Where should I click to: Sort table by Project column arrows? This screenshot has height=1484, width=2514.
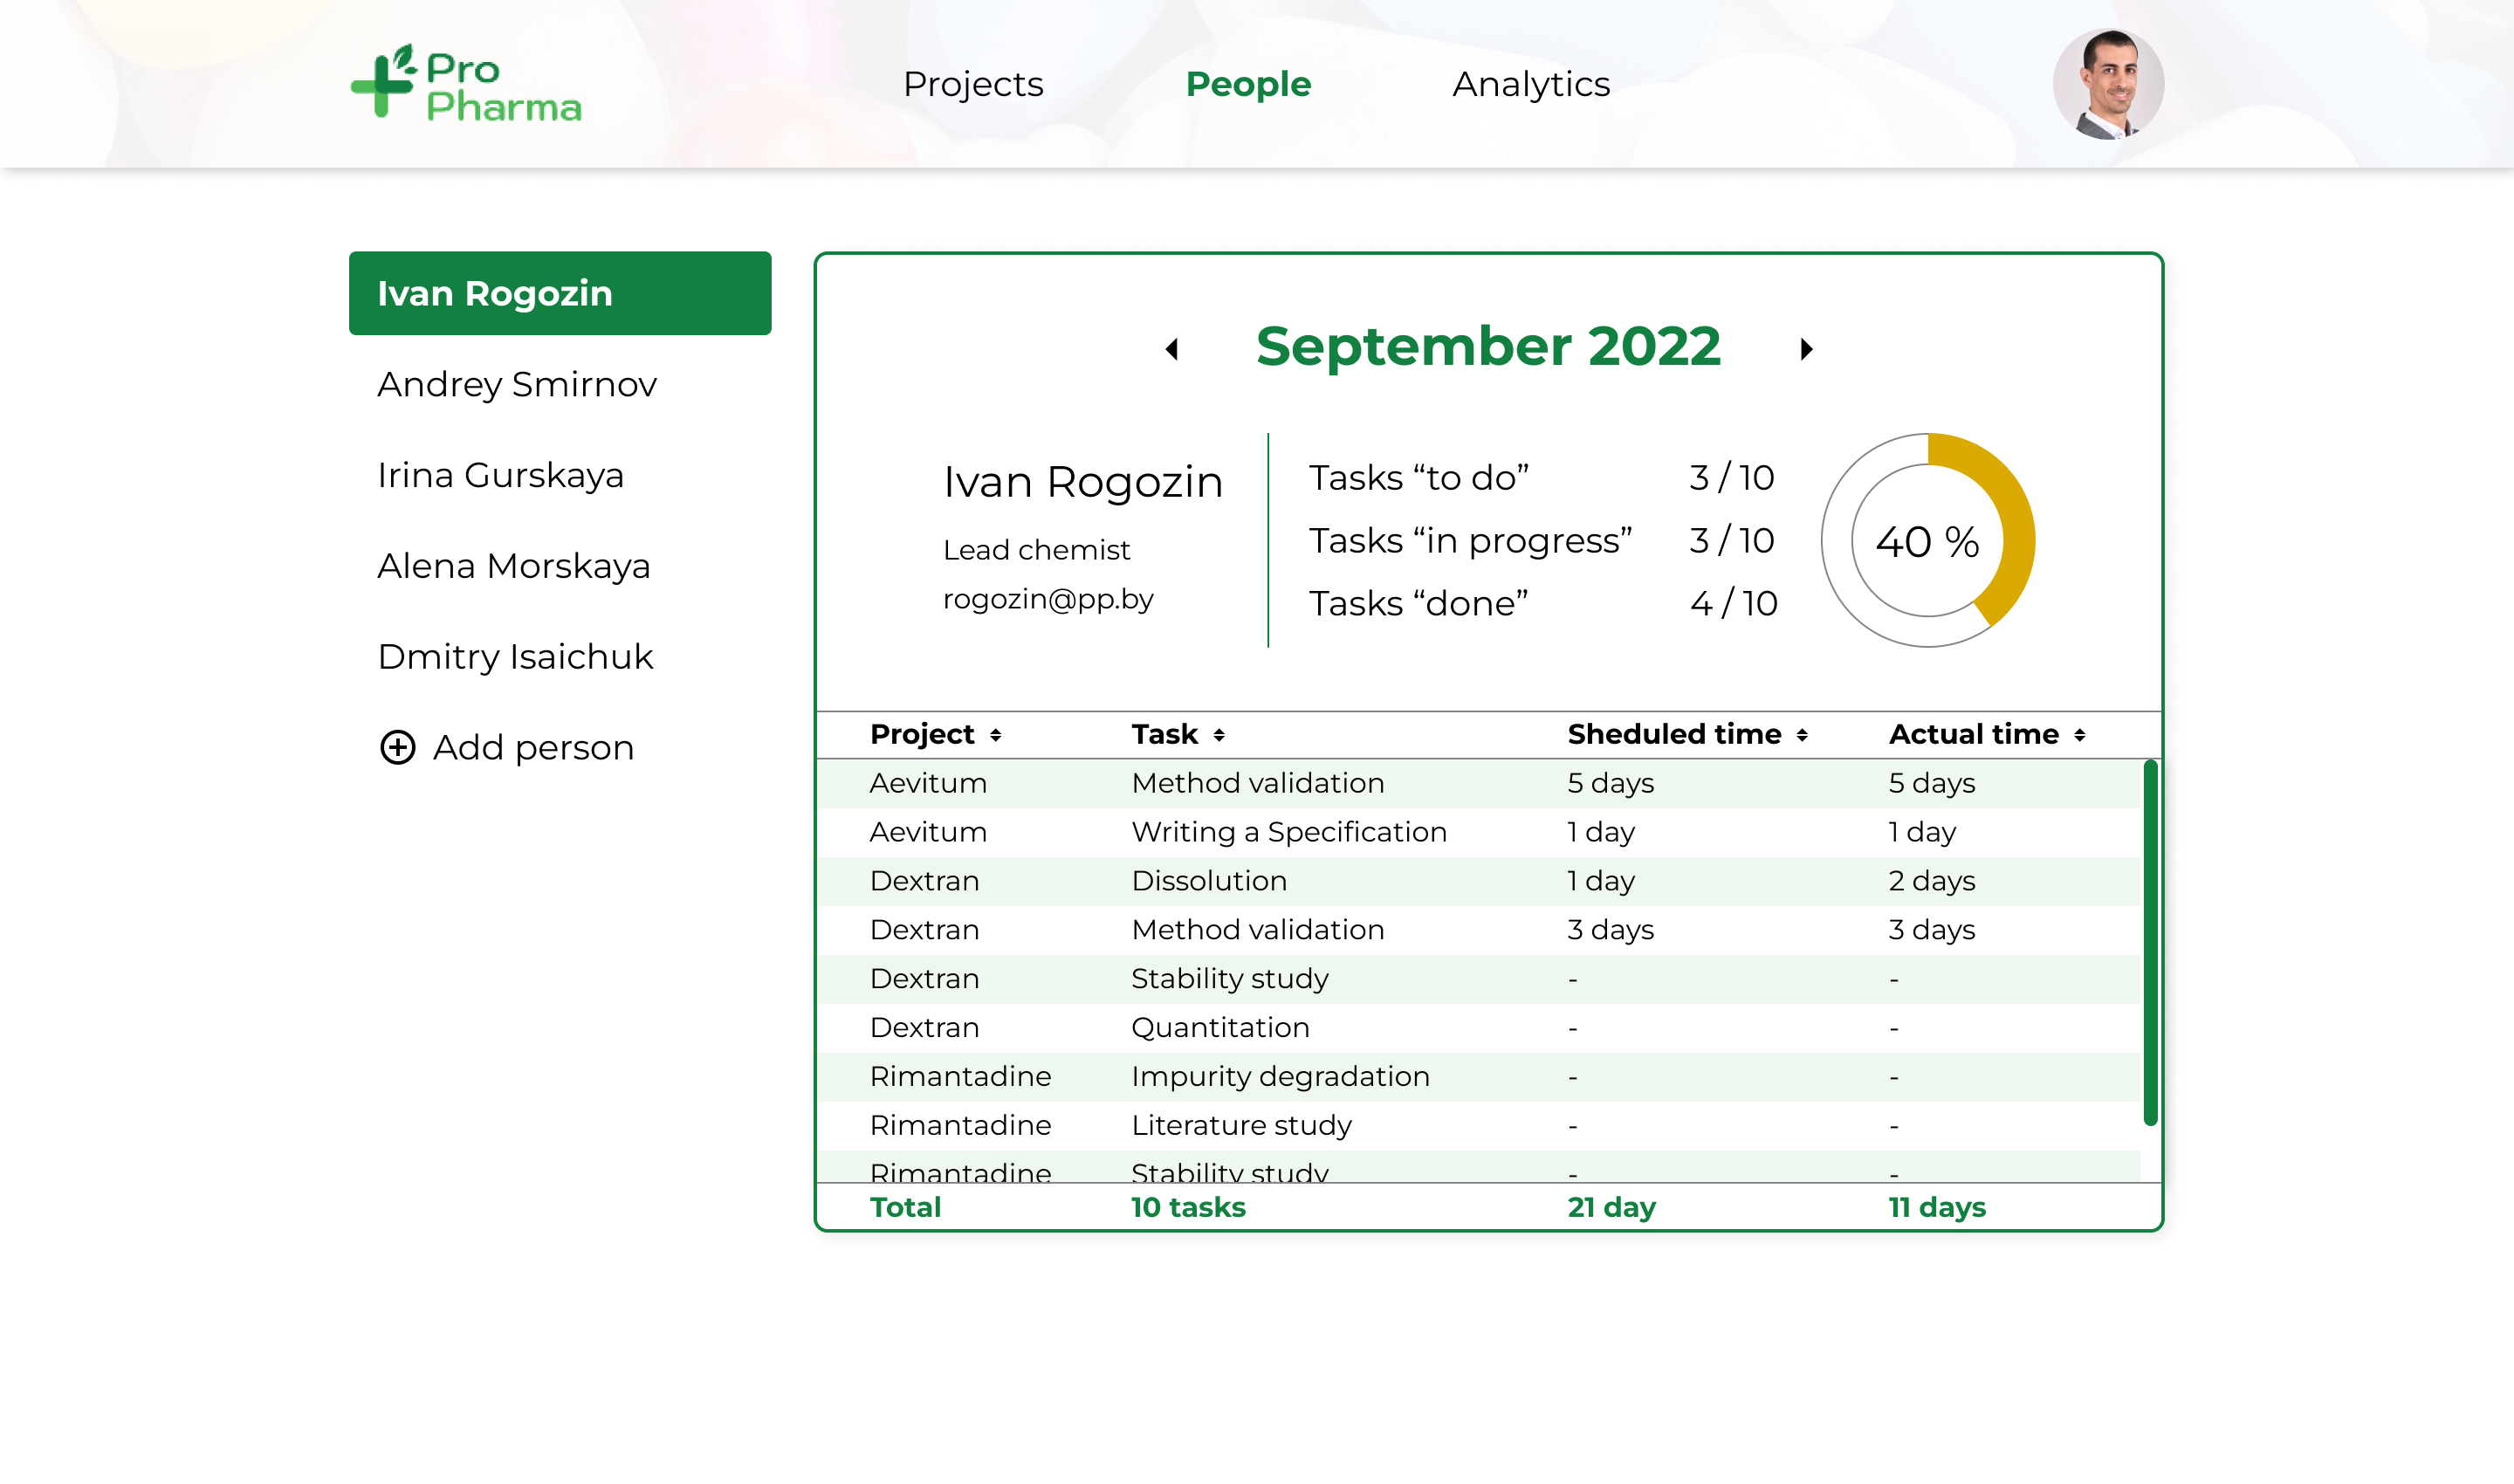point(996,735)
